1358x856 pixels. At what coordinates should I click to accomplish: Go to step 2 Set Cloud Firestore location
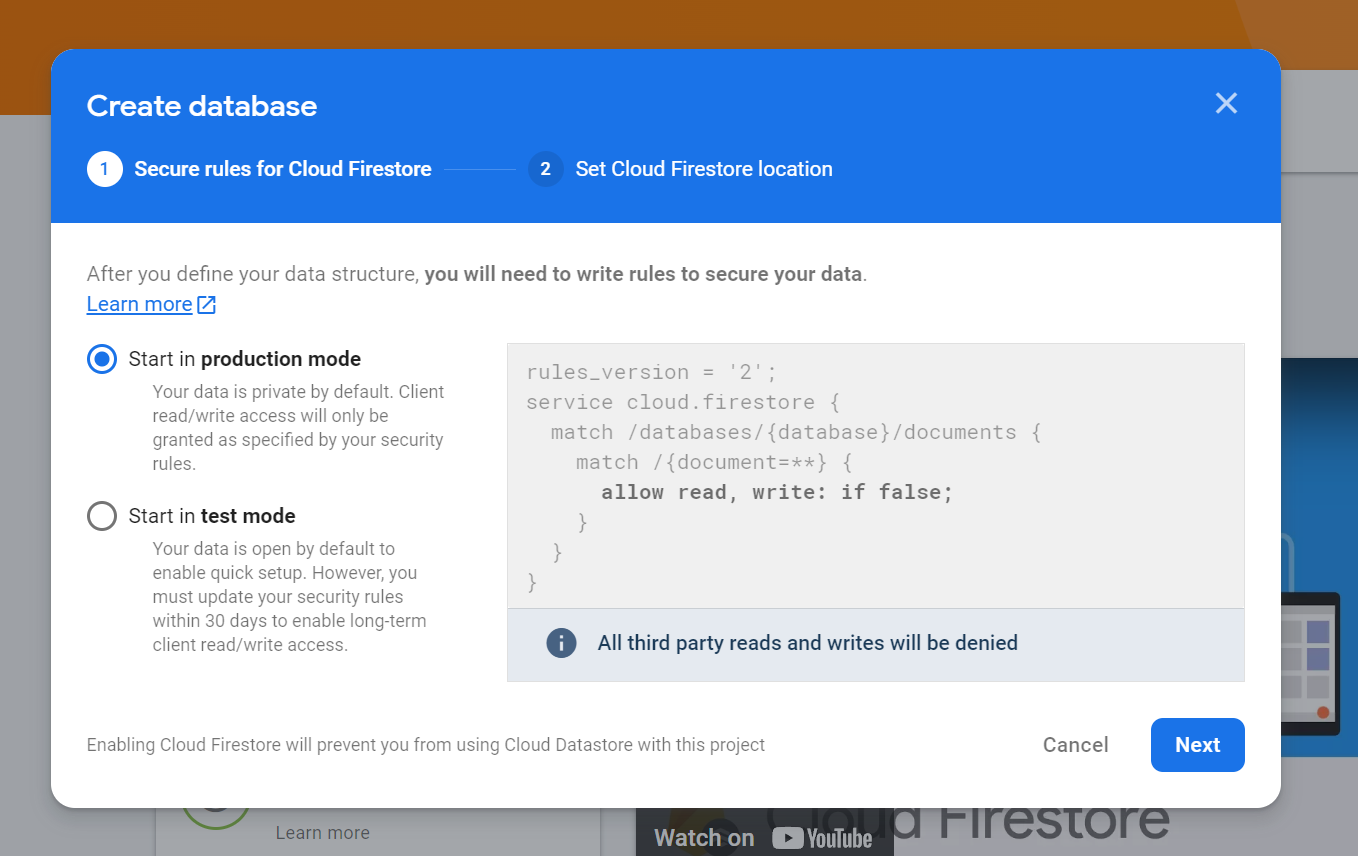coord(680,169)
